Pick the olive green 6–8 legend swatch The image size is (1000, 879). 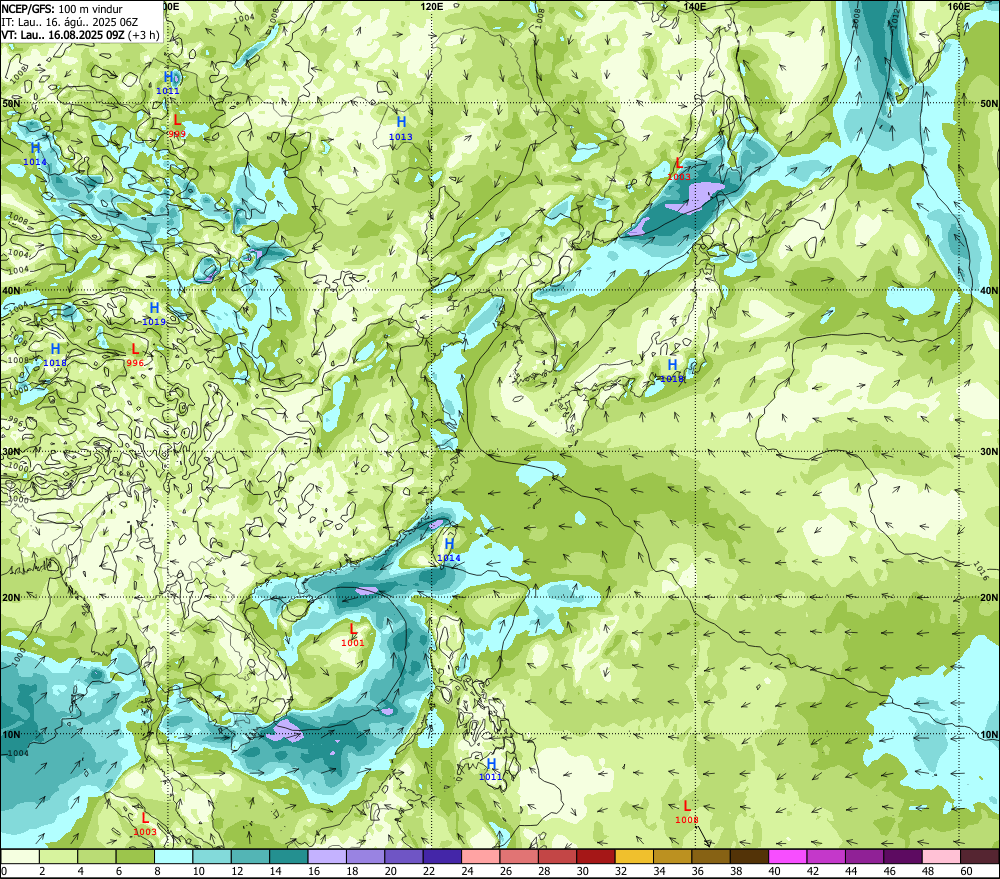pos(135,856)
